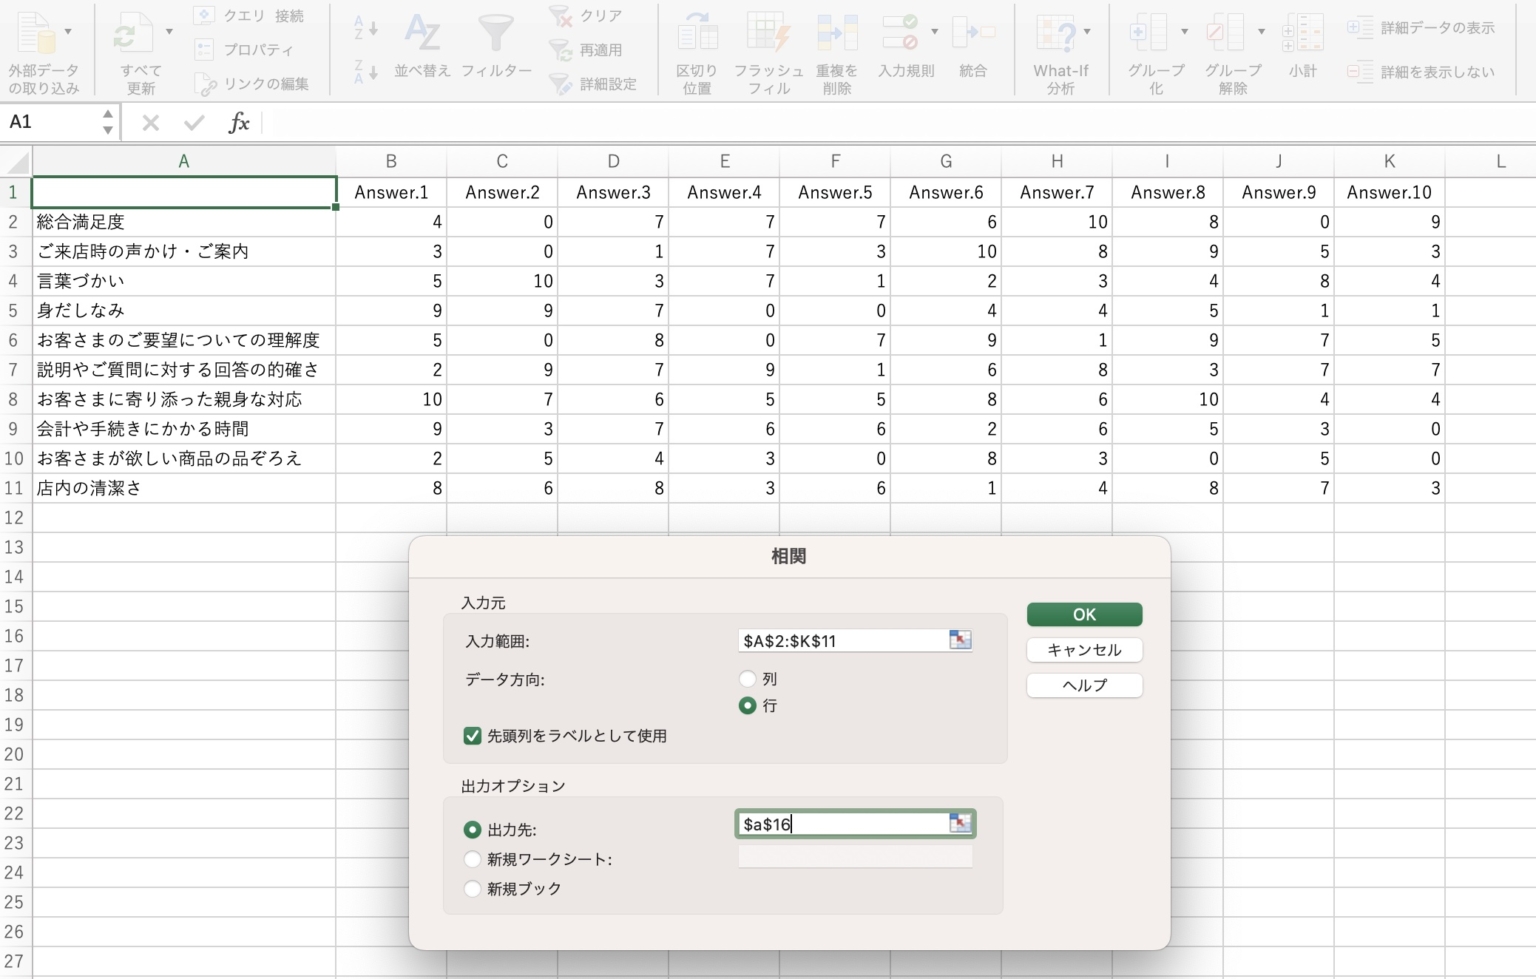Viewport: 1536px width, 979px height.
Task: Click range selector icon for 入力範囲
Action: [960, 640]
